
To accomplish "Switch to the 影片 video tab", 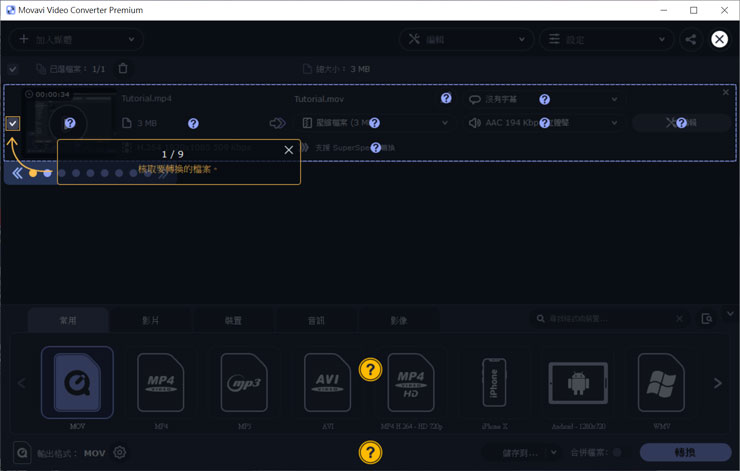I will click(151, 320).
